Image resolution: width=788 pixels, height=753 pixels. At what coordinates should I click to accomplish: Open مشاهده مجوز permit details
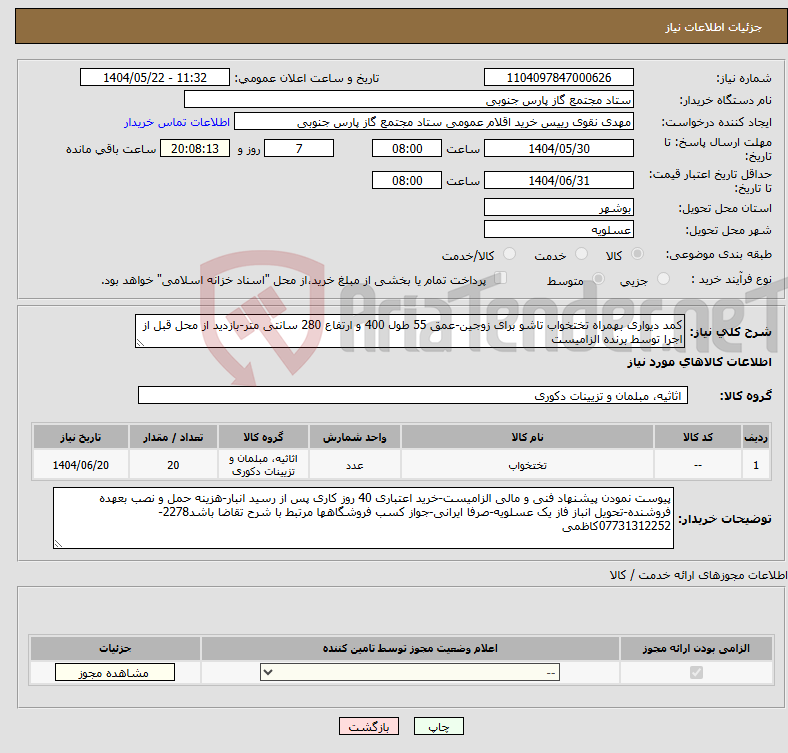(x=115, y=673)
